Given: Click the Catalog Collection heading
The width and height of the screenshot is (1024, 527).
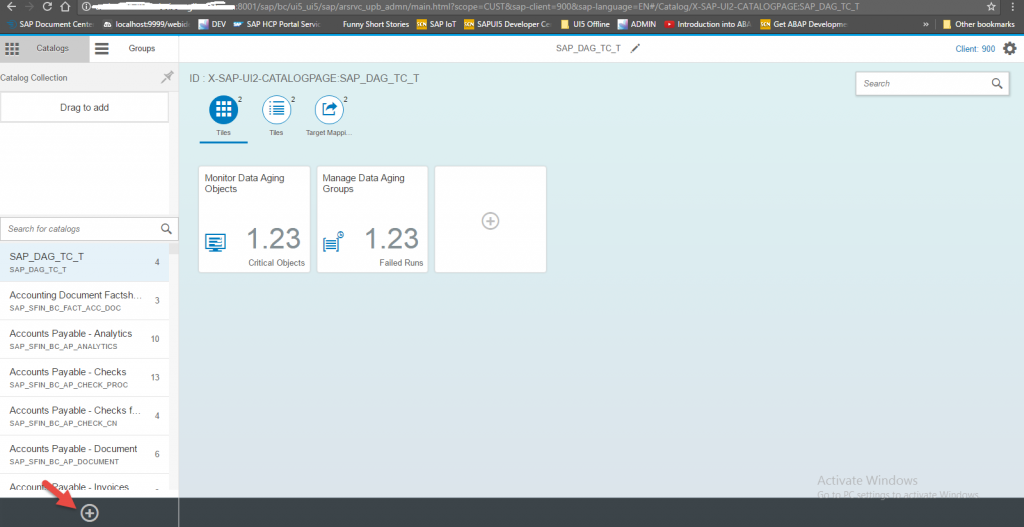Looking at the screenshot, I should (x=34, y=78).
